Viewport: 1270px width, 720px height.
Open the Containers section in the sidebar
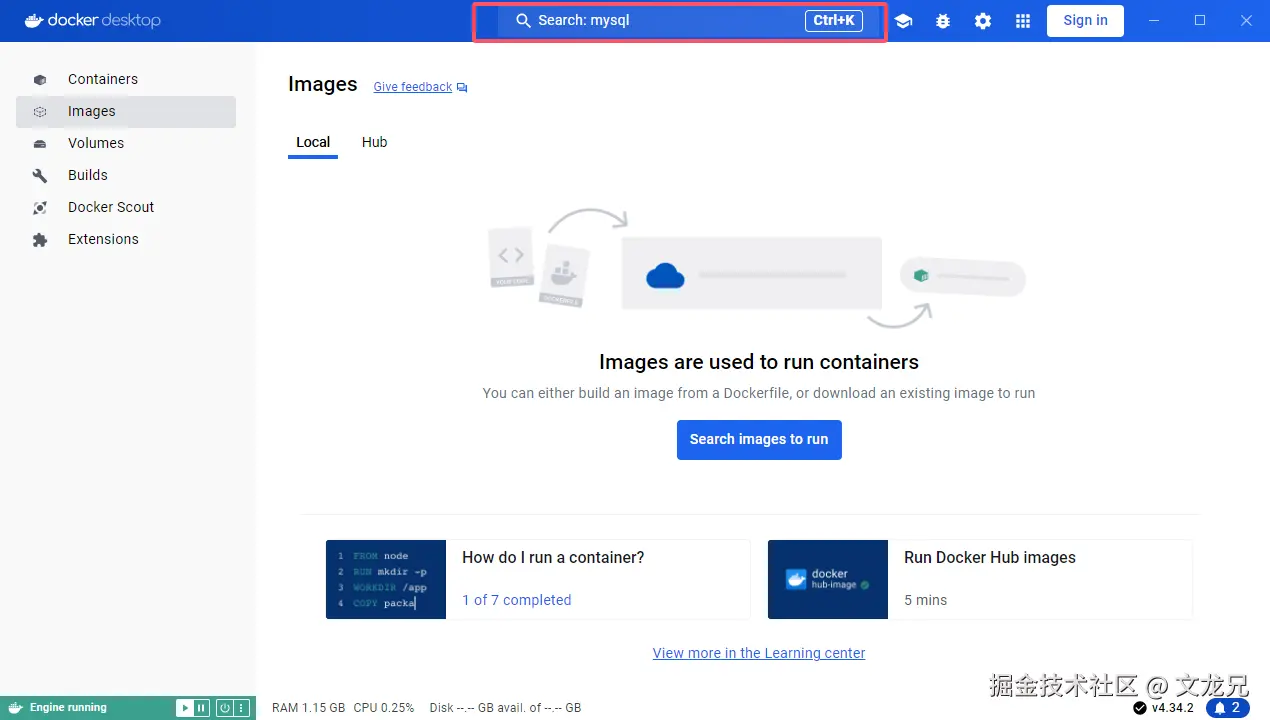coord(102,79)
